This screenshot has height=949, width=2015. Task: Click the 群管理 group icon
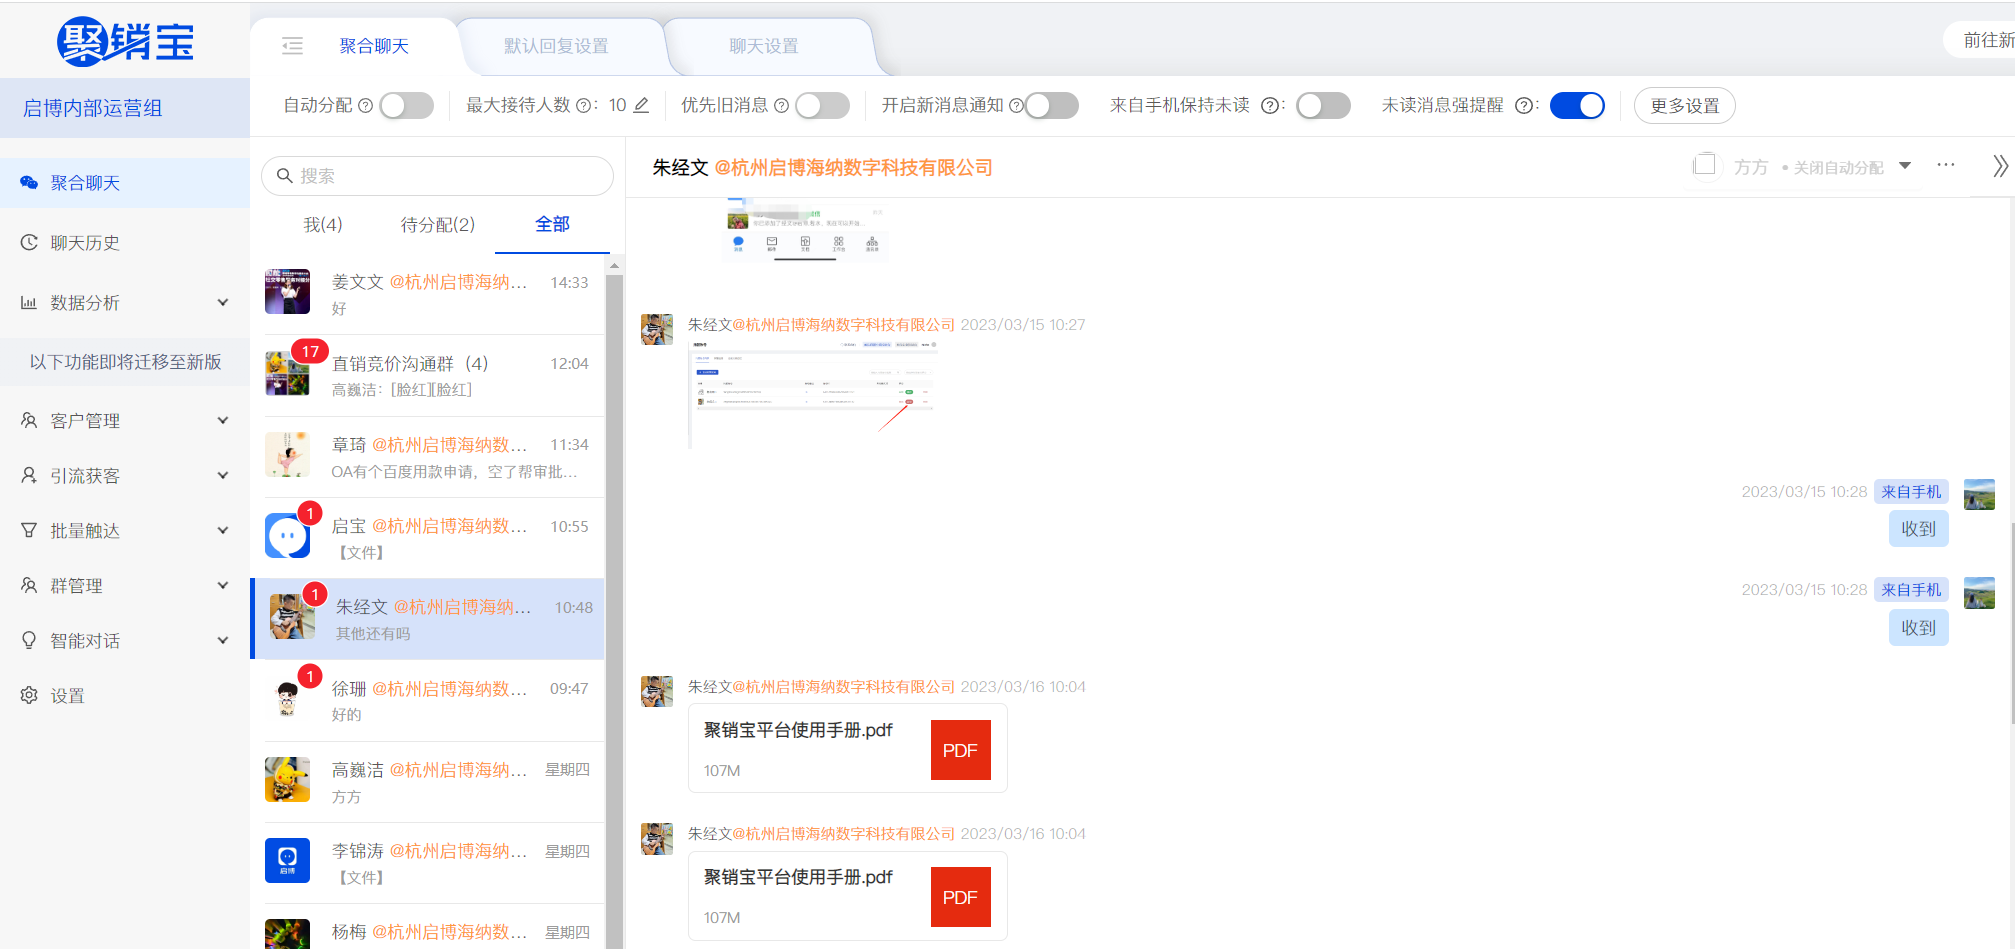pos(29,585)
